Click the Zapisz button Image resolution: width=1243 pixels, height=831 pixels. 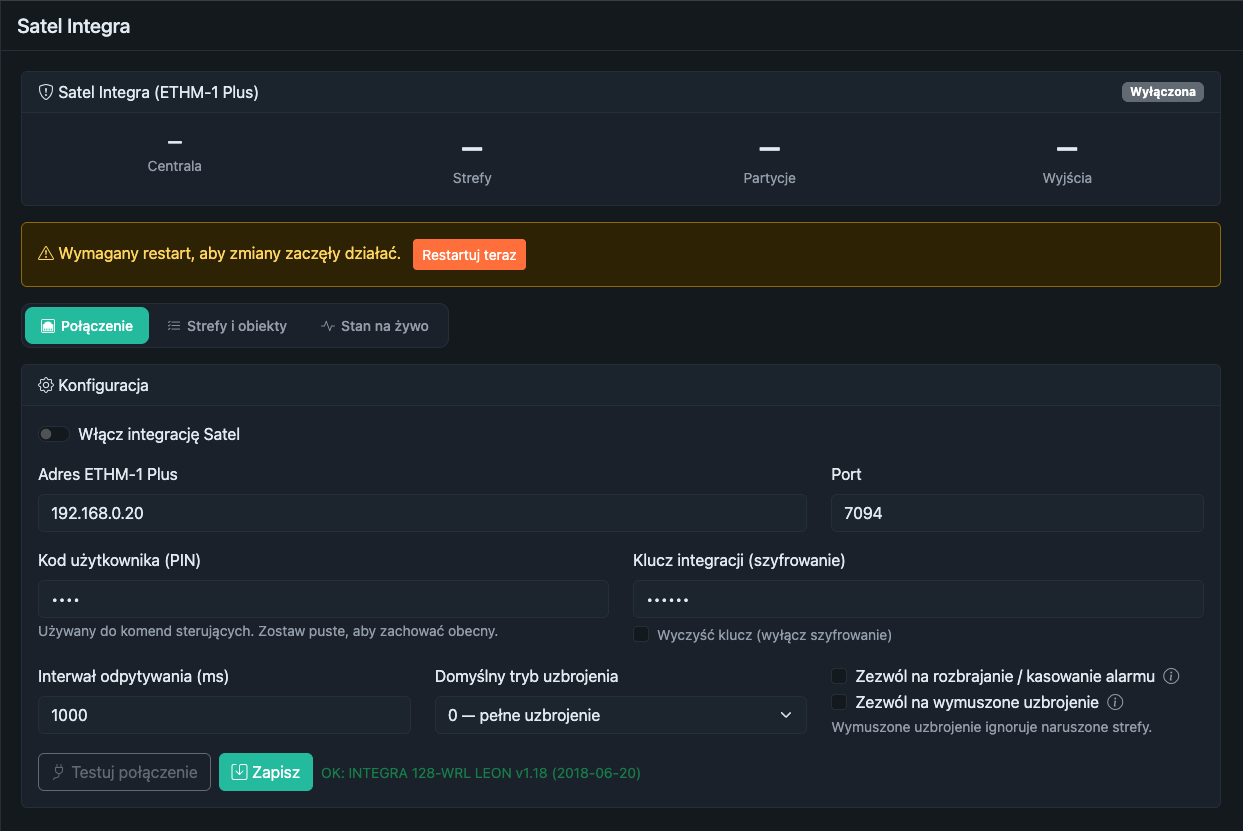click(266, 772)
